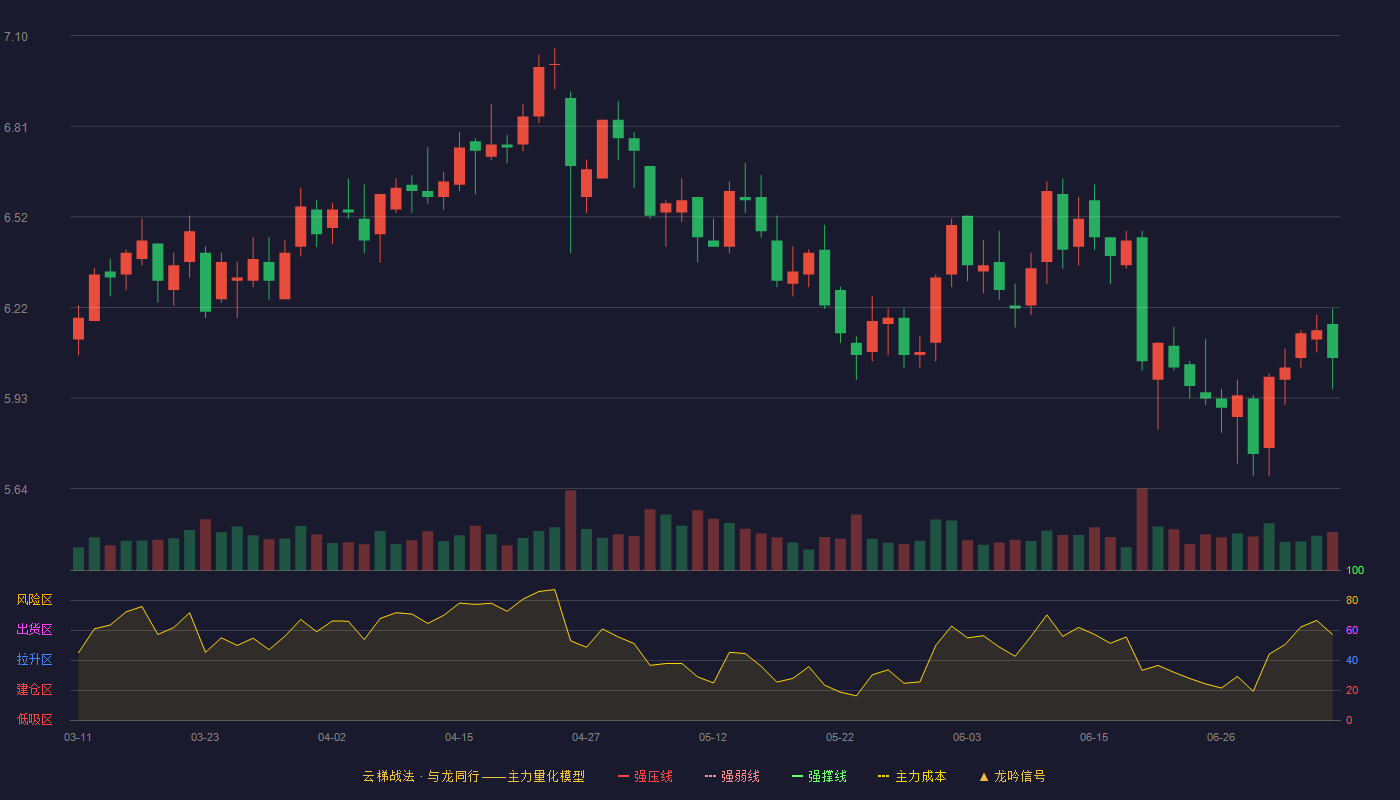Click the 建仓区 zone label

point(34,690)
